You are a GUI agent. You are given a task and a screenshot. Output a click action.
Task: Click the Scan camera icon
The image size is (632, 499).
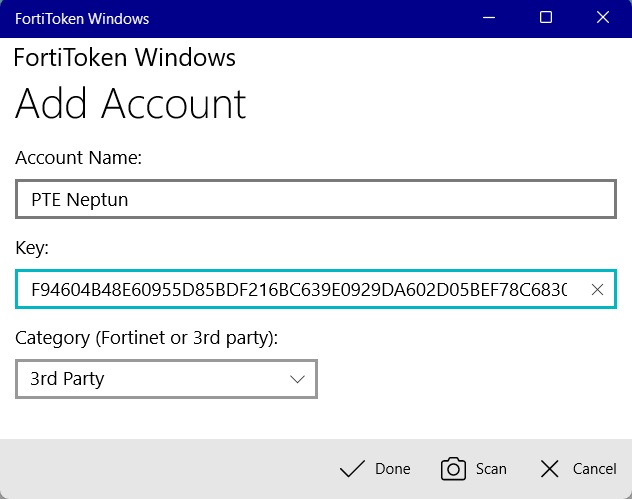[x=454, y=469]
